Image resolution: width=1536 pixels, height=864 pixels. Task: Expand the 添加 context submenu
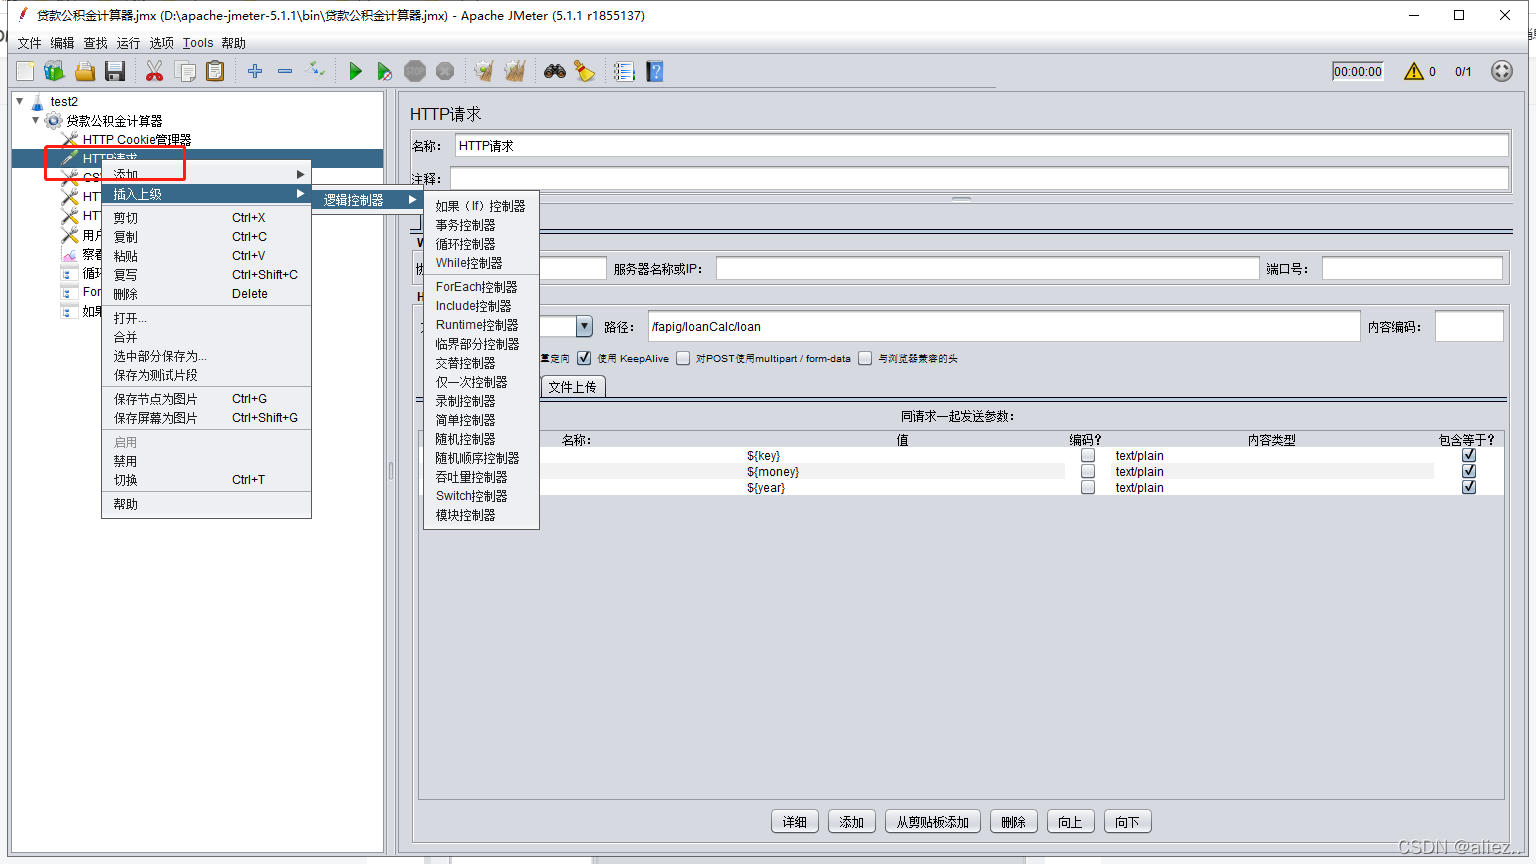(207, 174)
